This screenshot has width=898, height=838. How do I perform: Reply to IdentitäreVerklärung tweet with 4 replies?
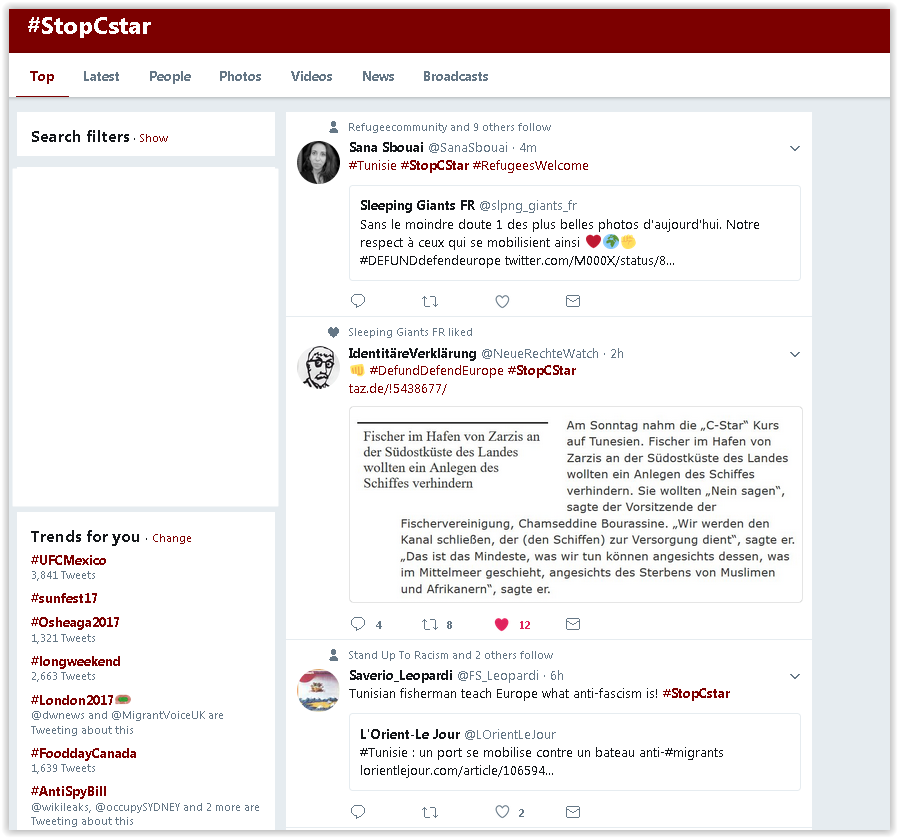click(358, 624)
